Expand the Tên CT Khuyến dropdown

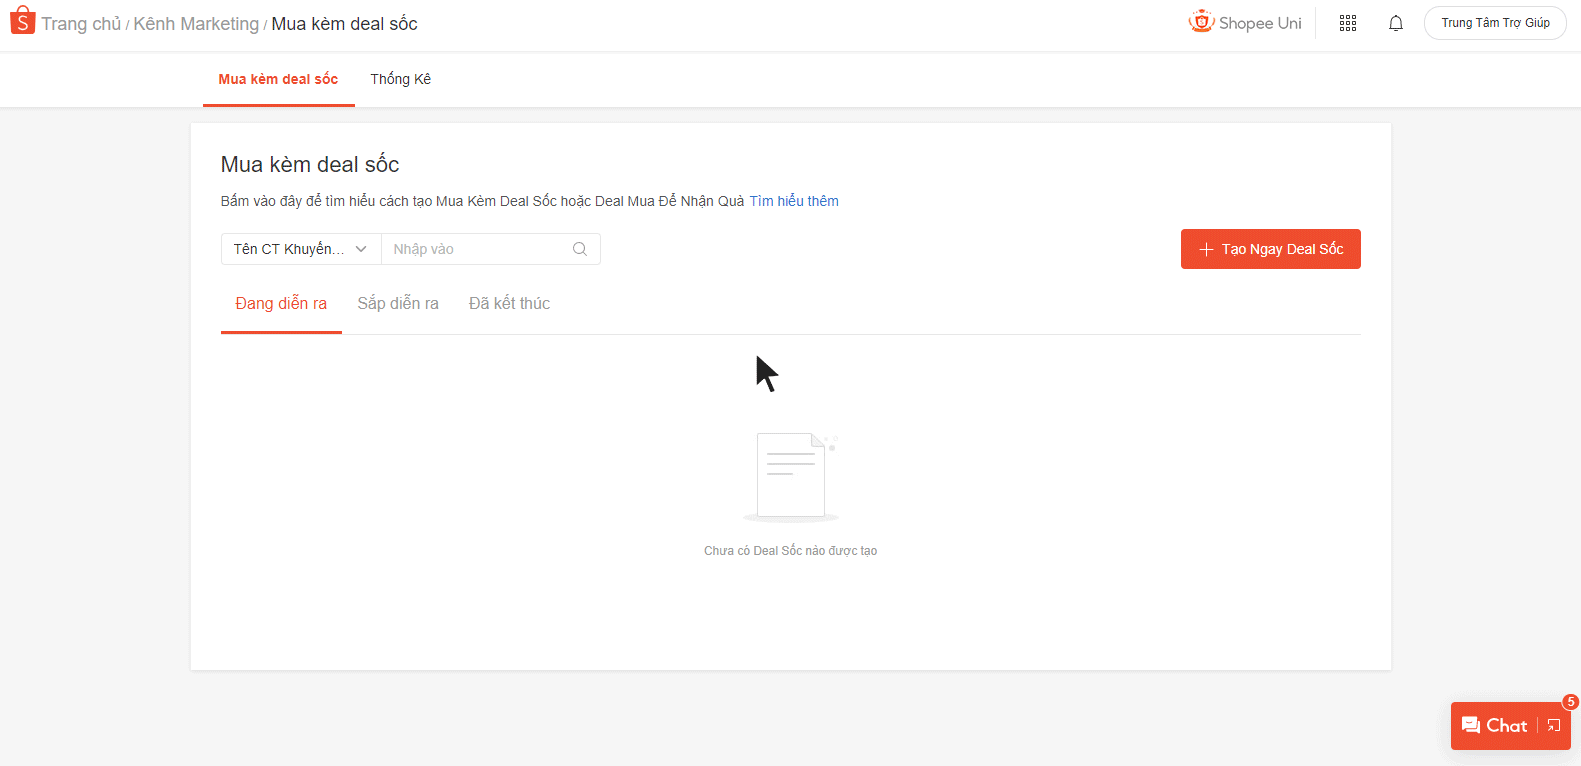tap(300, 249)
